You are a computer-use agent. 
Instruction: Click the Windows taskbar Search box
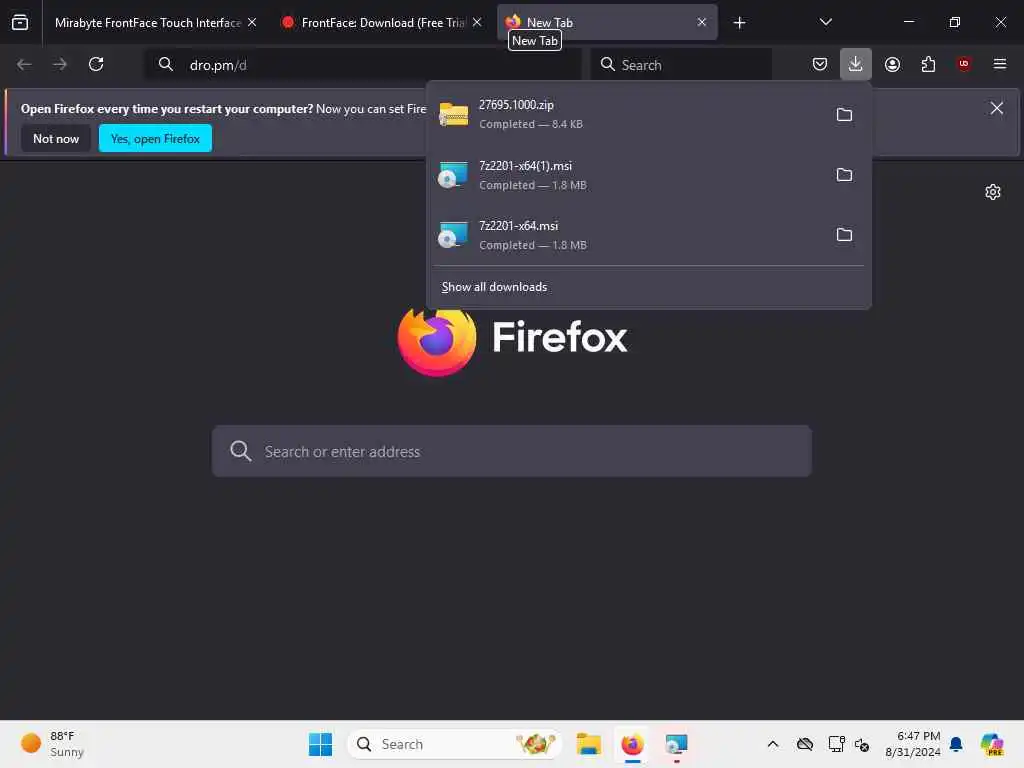[455, 744]
